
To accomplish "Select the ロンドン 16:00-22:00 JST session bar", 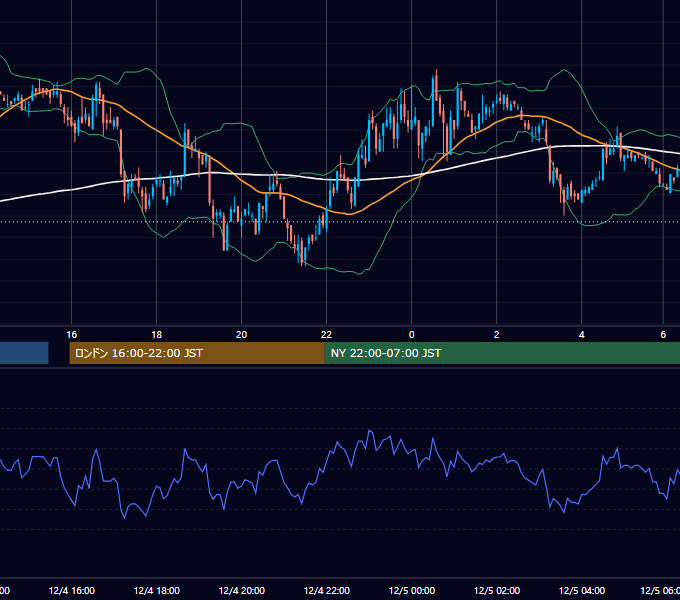I will 197,353.
